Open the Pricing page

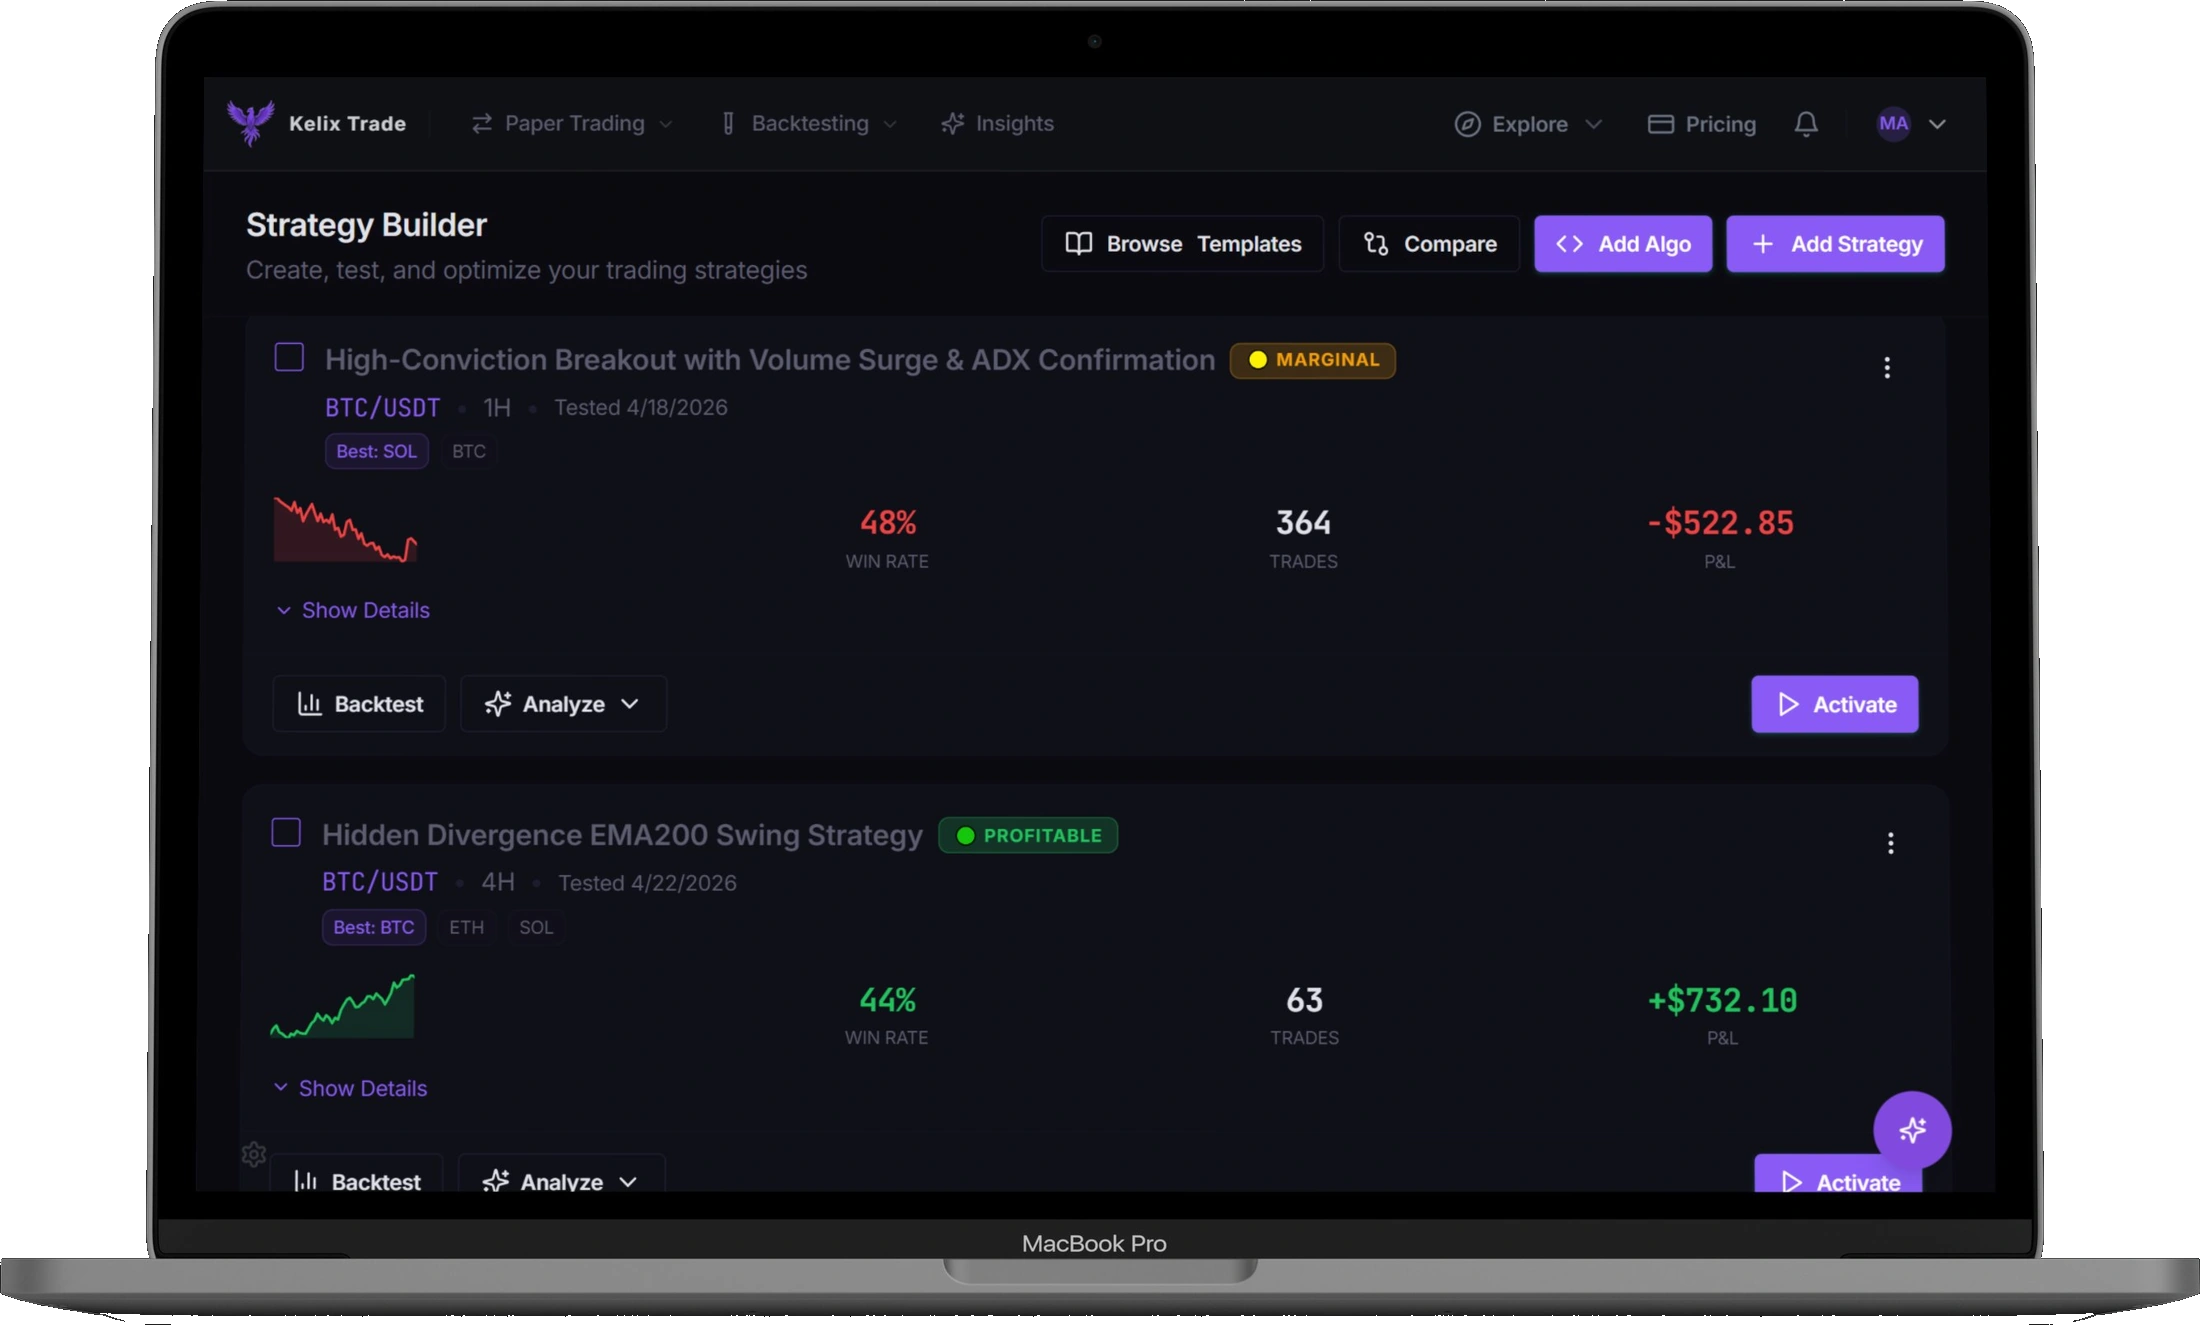pyautogui.click(x=1702, y=124)
